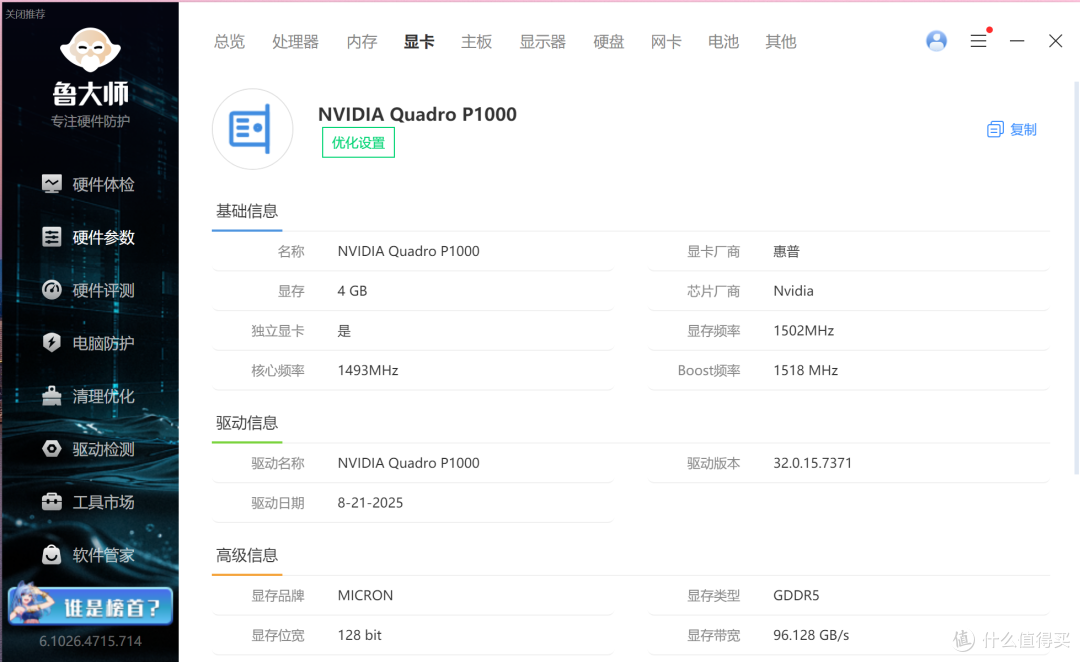Switch to the 电池 tab
Screen dimensions: 1080x662
click(723, 42)
